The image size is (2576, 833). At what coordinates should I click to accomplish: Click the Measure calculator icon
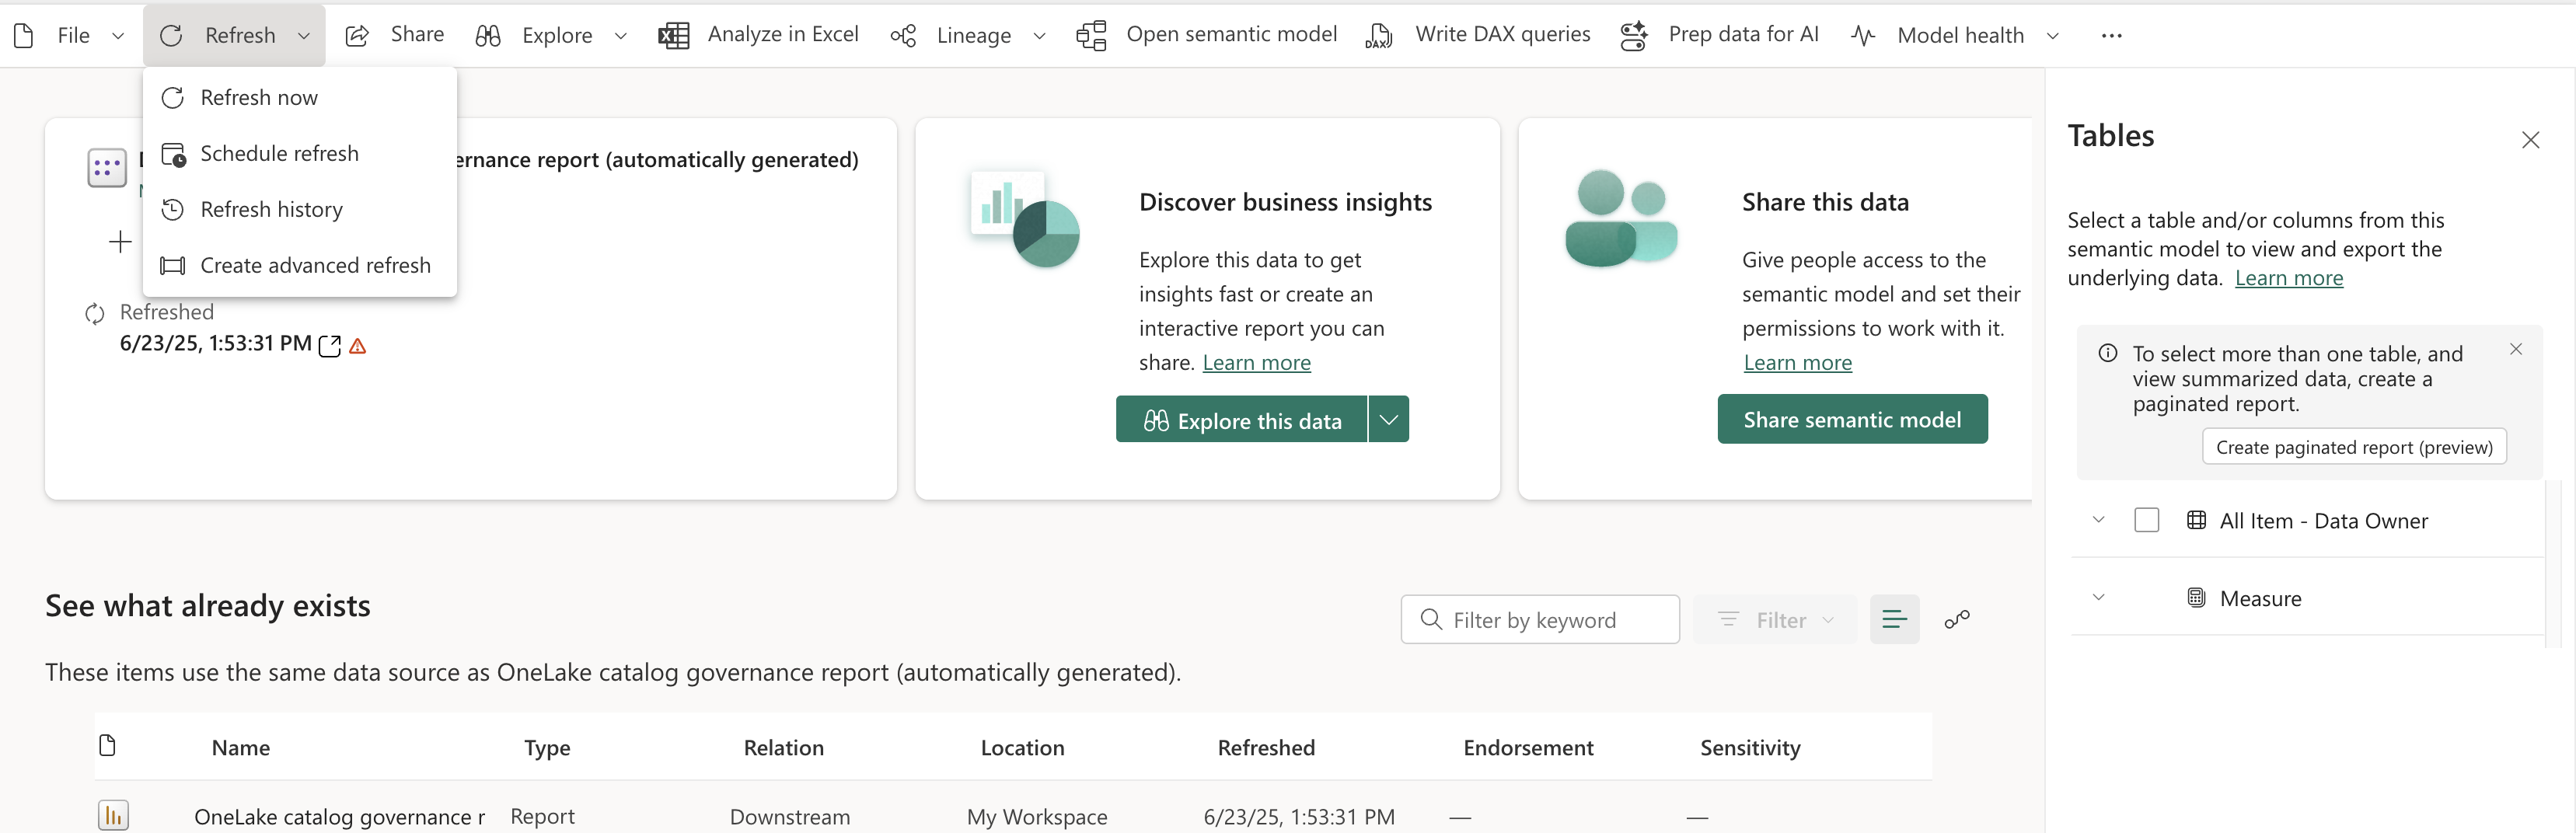click(2196, 598)
